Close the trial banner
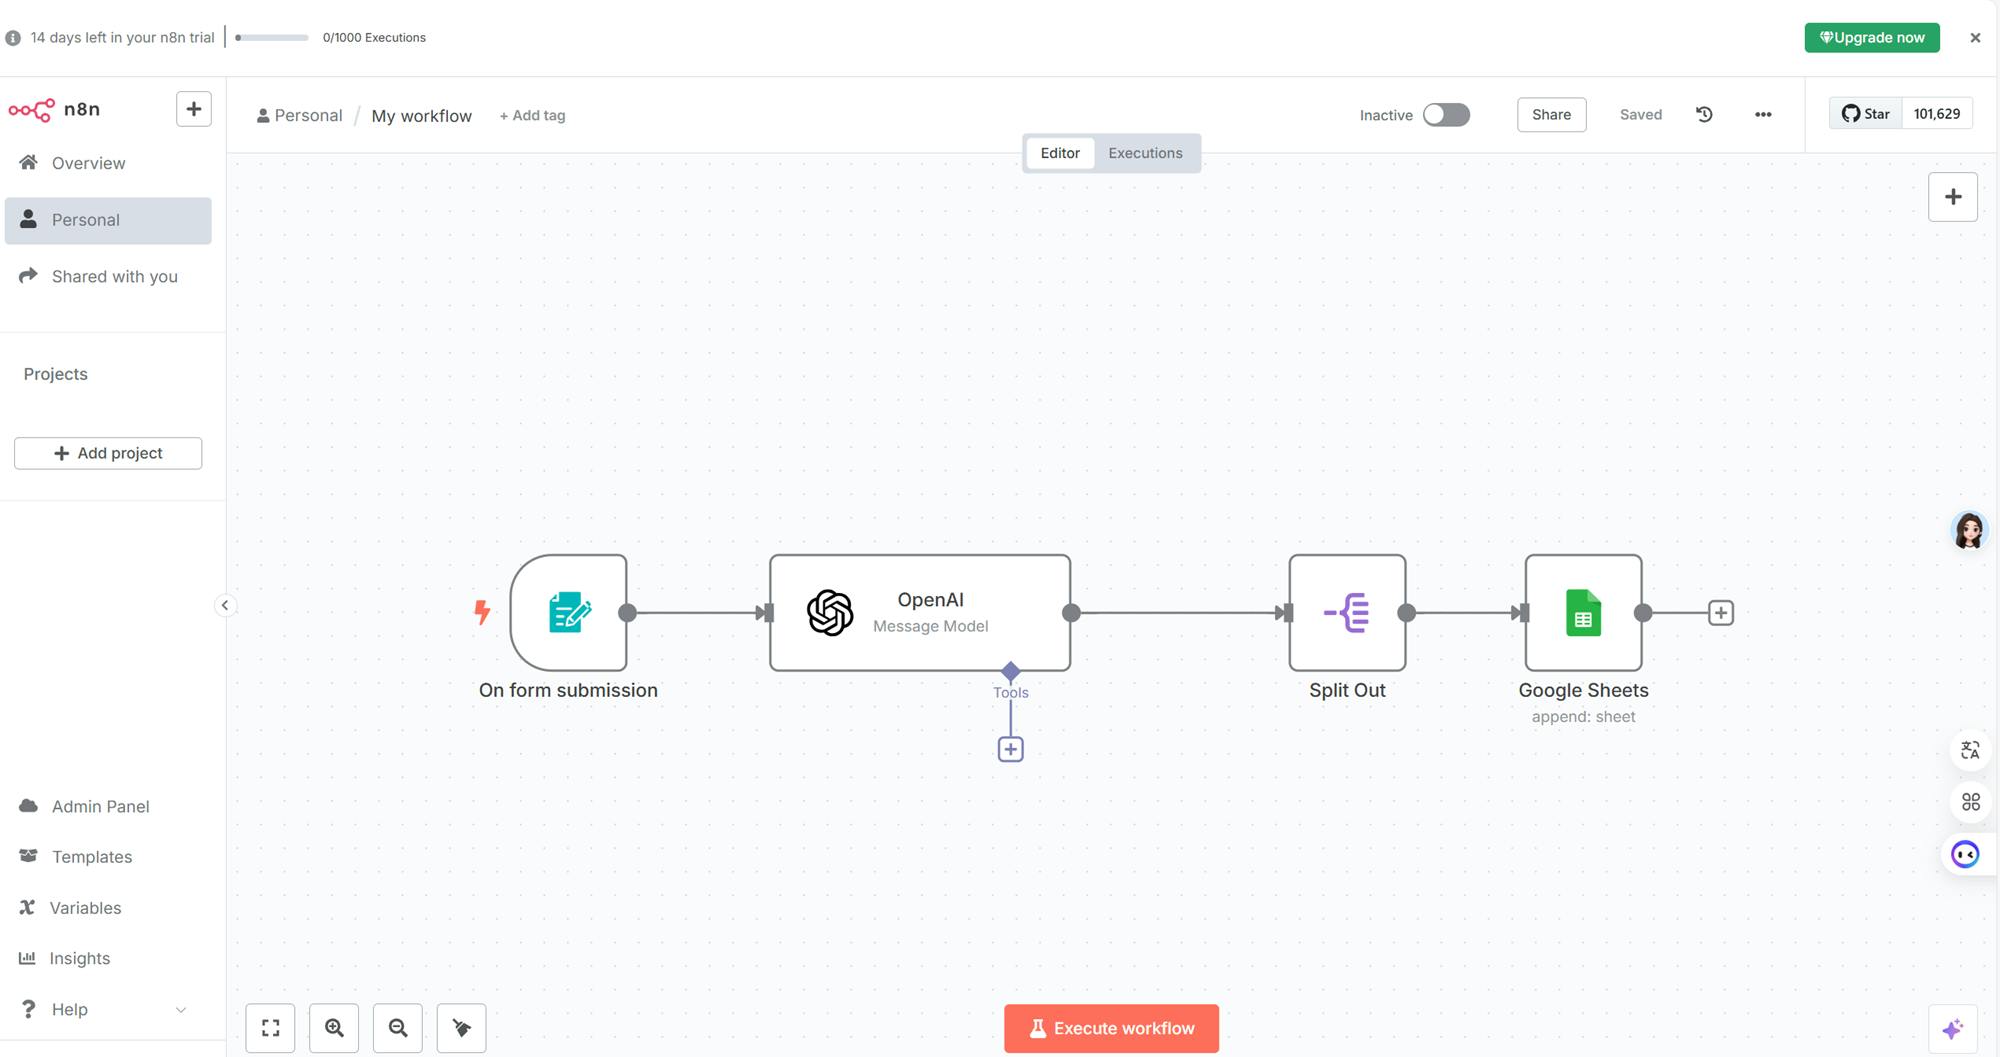Screen dimensions: 2000x1057 click(1975, 38)
